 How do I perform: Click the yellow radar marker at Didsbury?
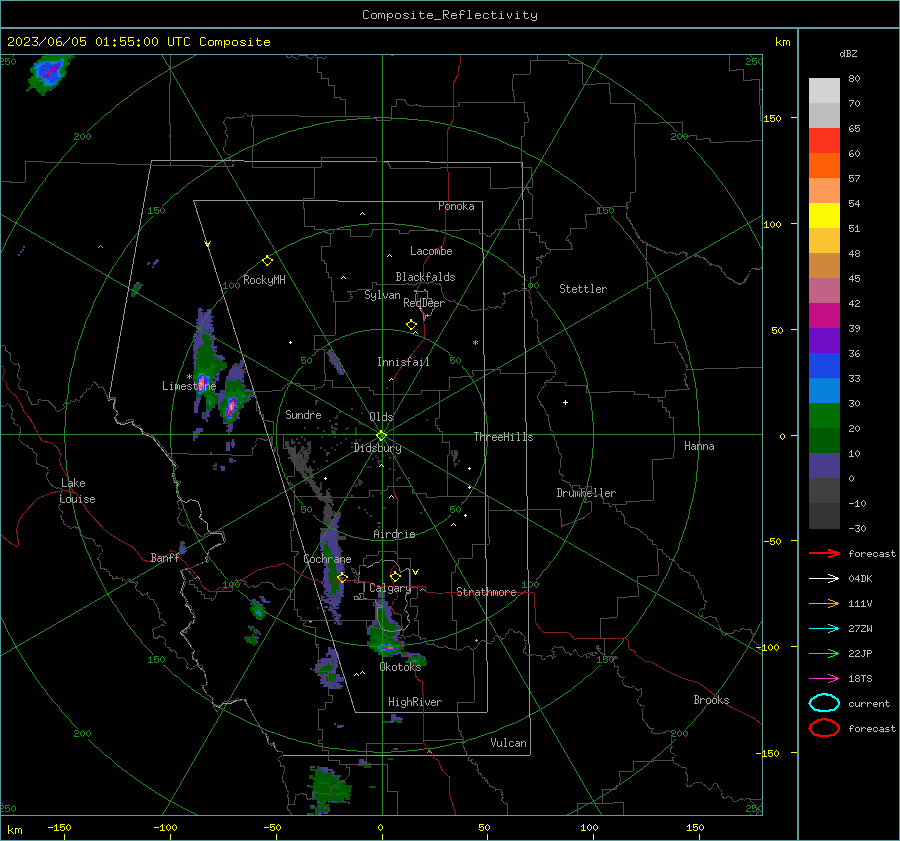coord(381,435)
